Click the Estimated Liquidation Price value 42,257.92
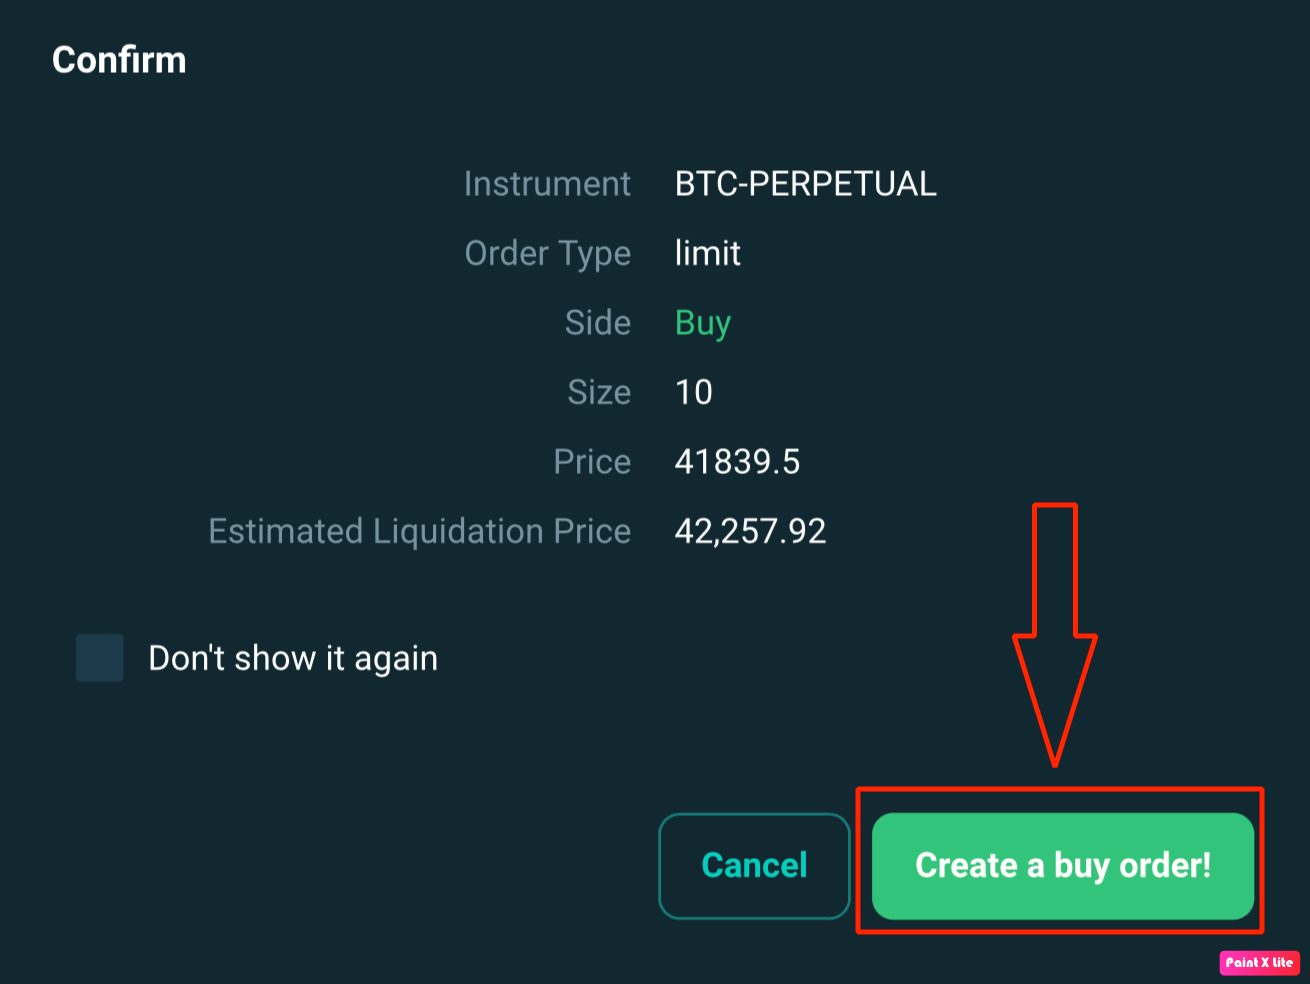 (x=751, y=531)
